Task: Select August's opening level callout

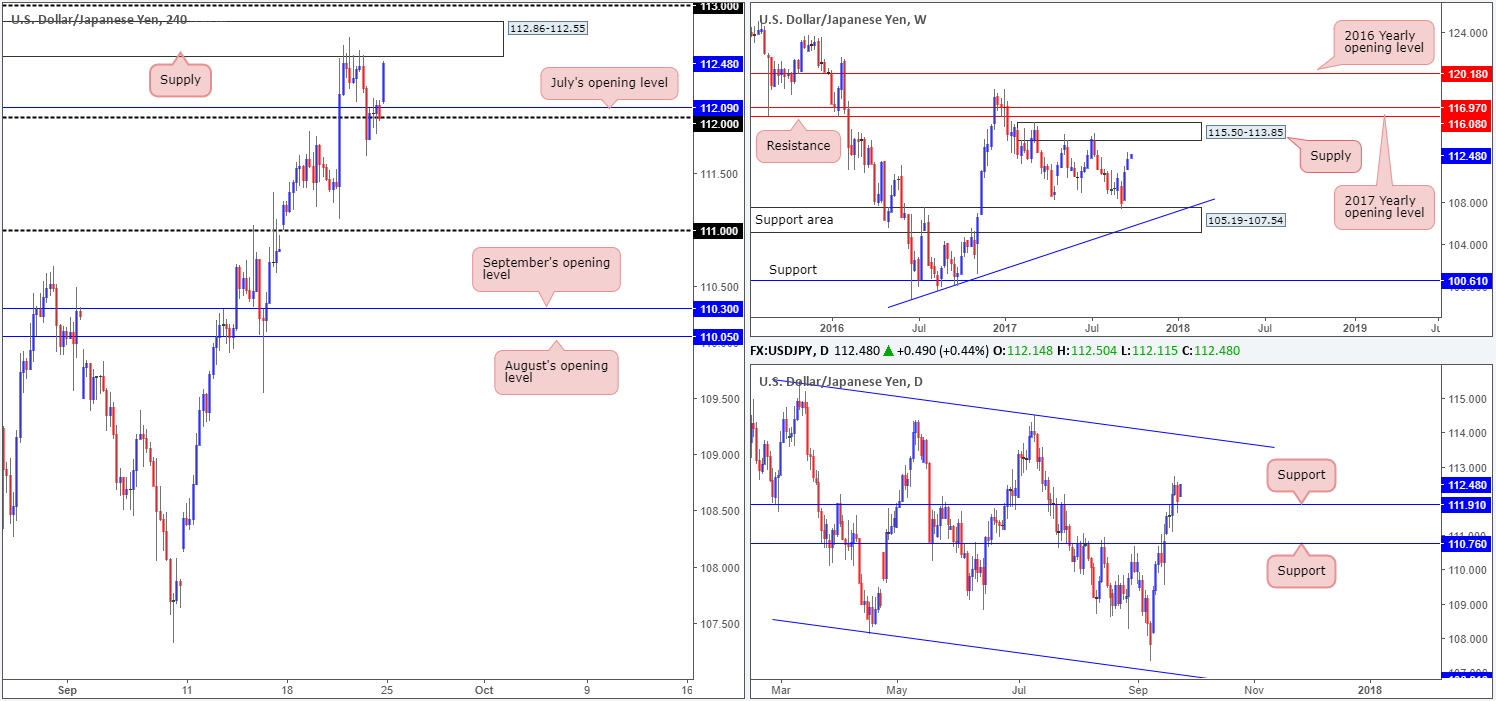Action: click(557, 372)
